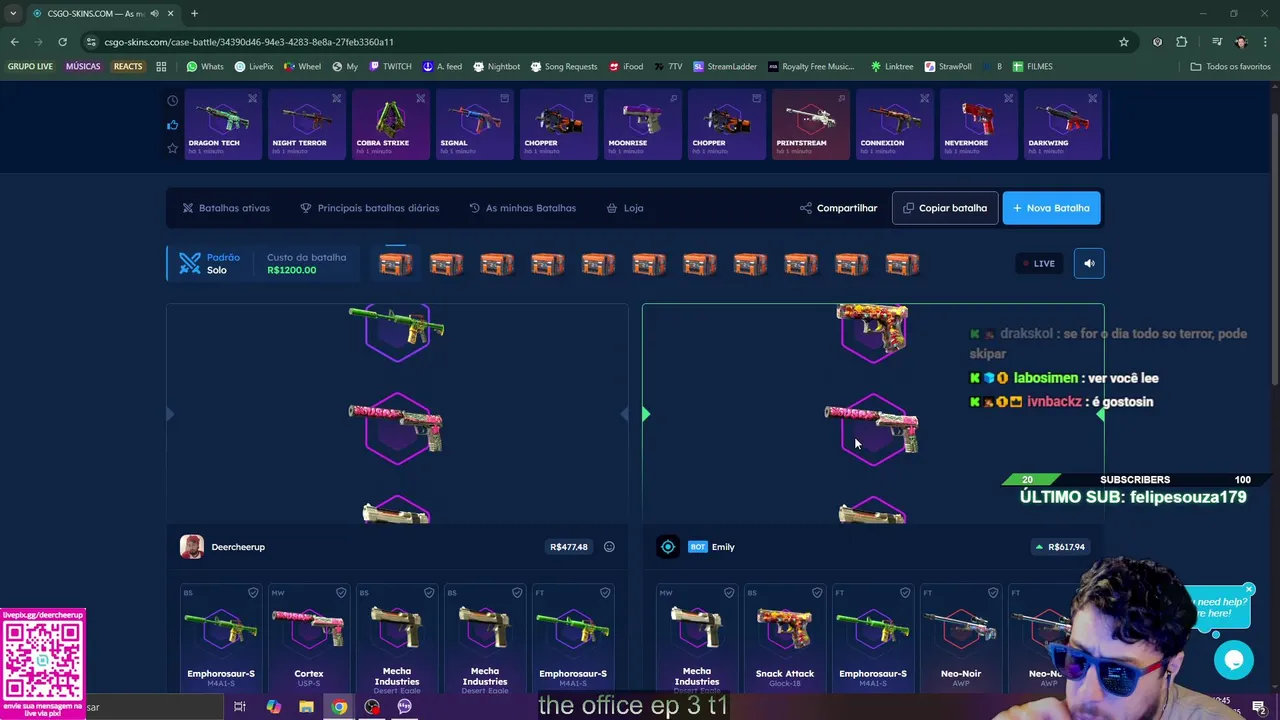Open the PRINTSTREAM drop in live feed
The width and height of the screenshot is (1280, 720).
[811, 125]
